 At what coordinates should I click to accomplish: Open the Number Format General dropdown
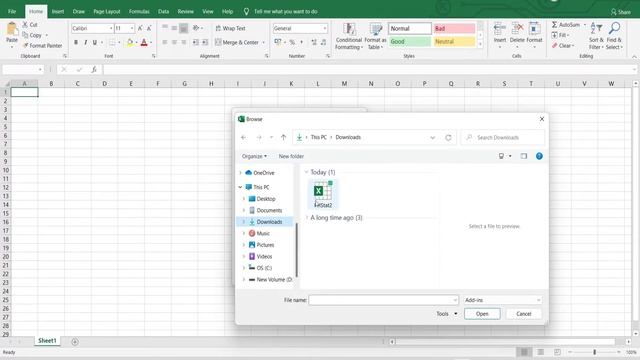click(x=325, y=28)
